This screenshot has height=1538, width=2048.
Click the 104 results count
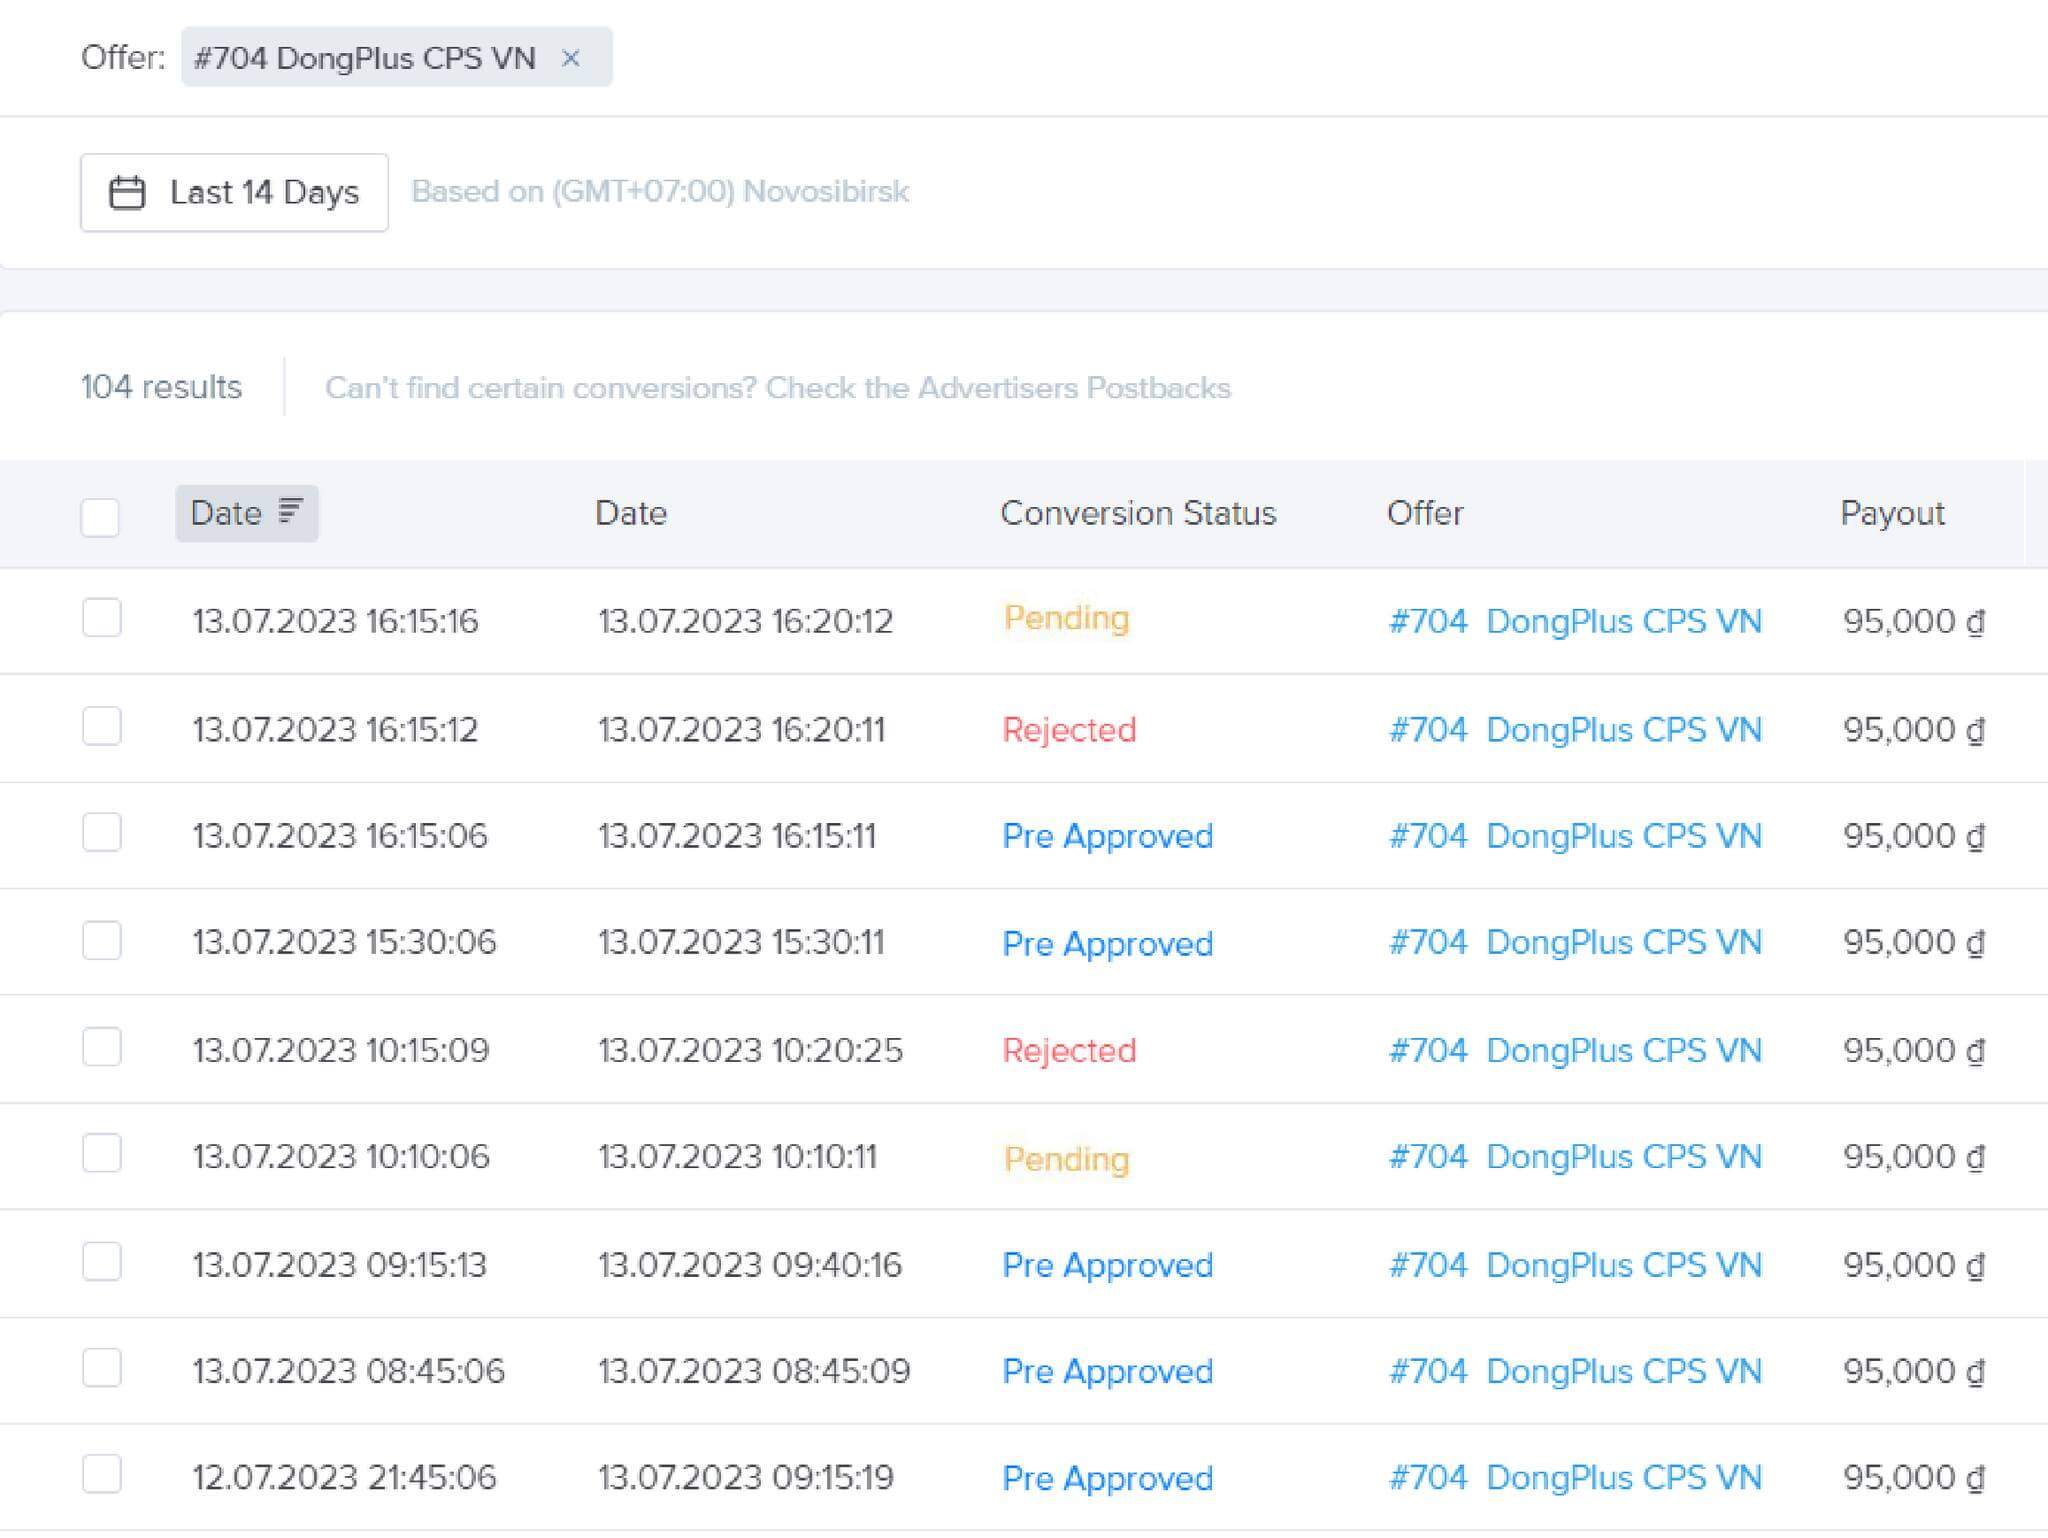(x=162, y=387)
